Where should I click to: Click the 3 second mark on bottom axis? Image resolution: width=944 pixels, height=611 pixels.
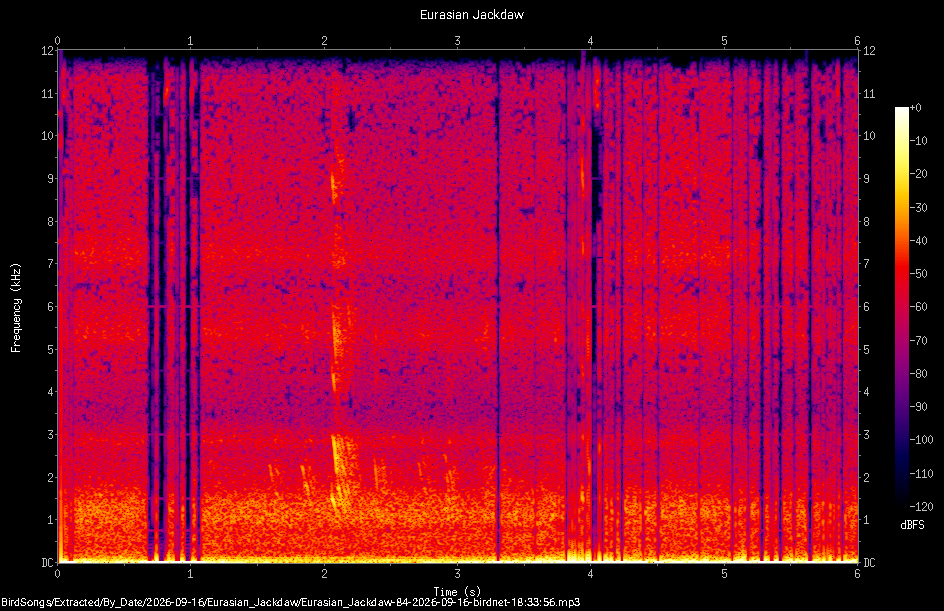(458, 574)
